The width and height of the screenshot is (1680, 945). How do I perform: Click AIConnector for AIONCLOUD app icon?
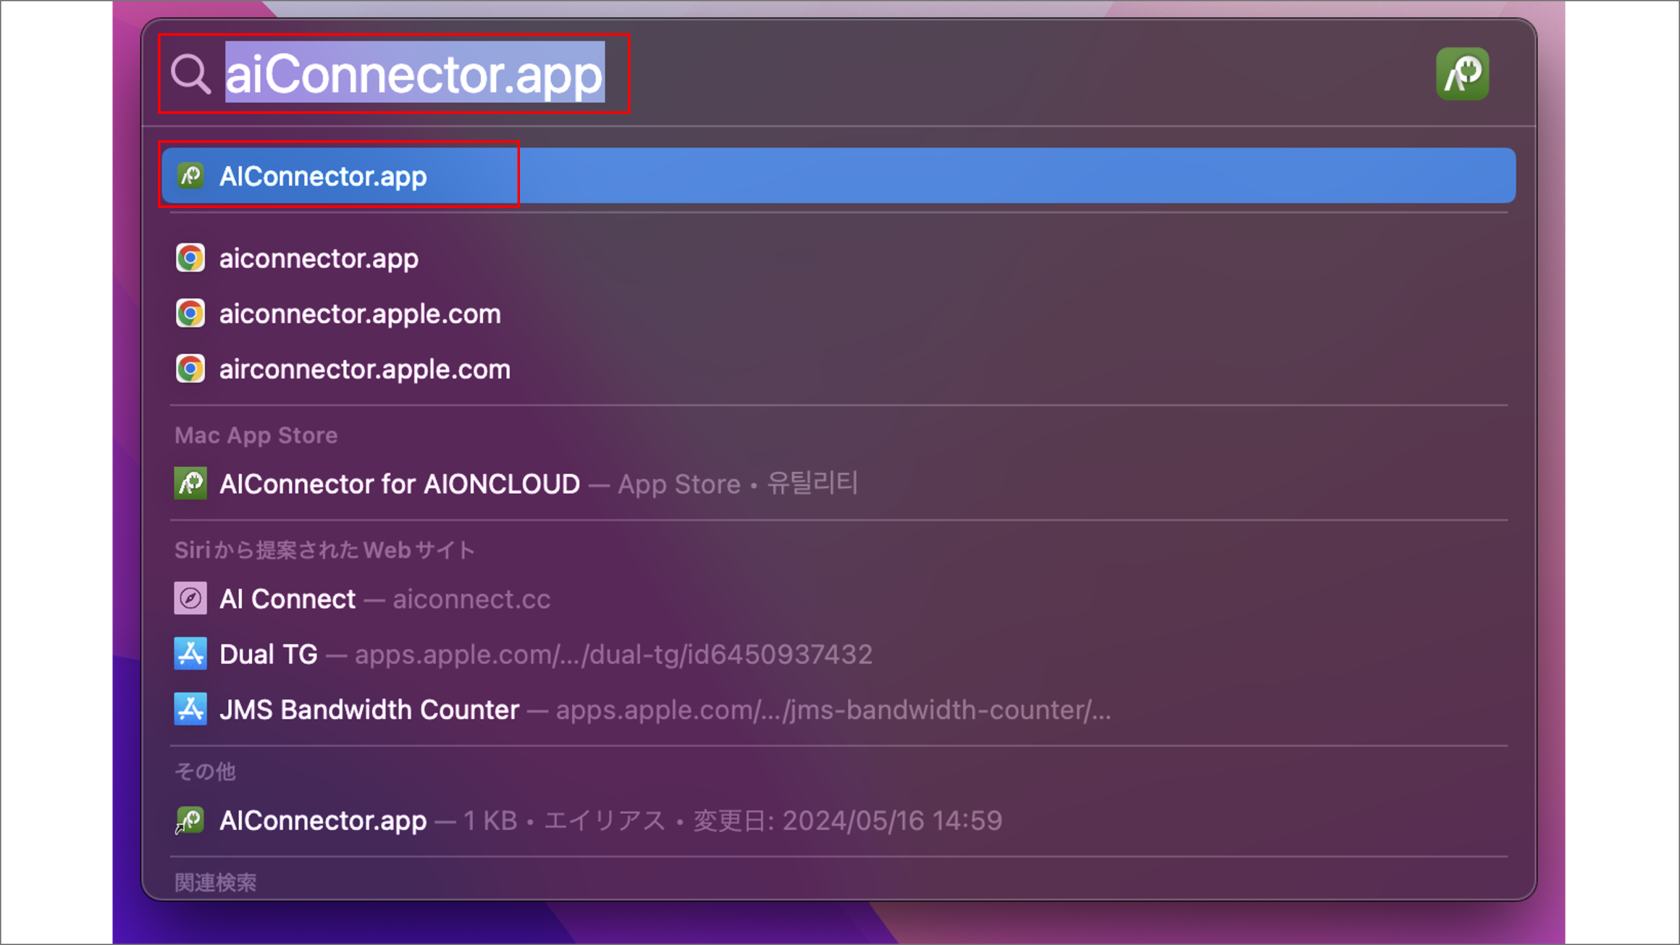[x=190, y=484]
